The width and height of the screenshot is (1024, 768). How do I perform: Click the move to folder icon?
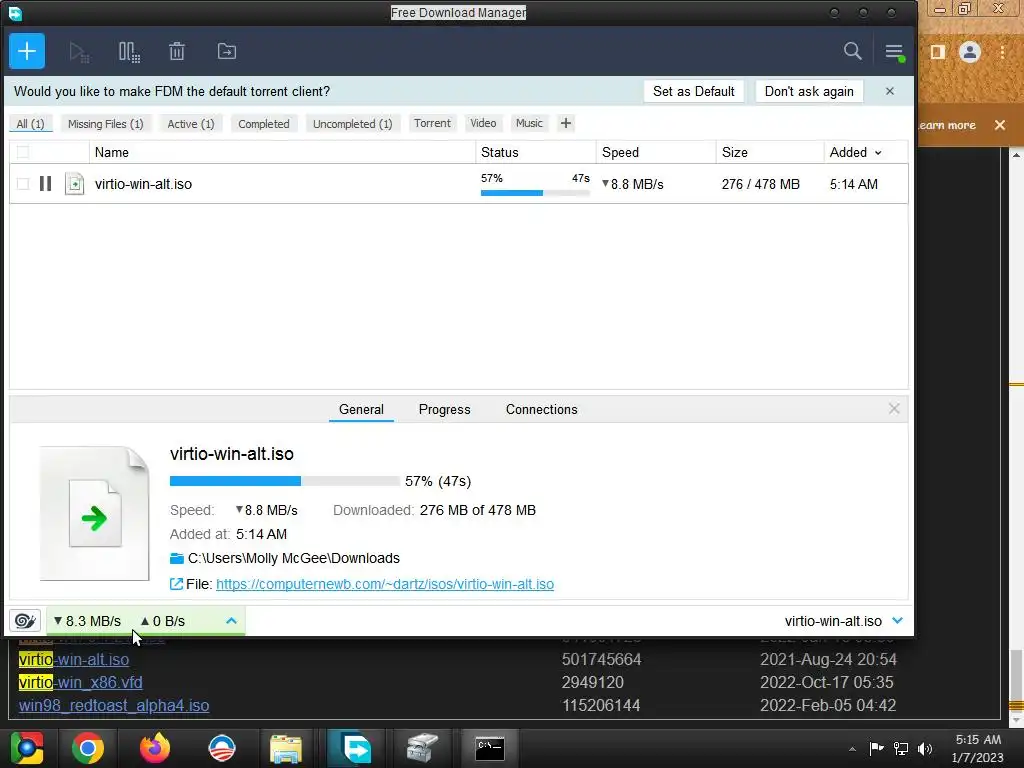[227, 51]
